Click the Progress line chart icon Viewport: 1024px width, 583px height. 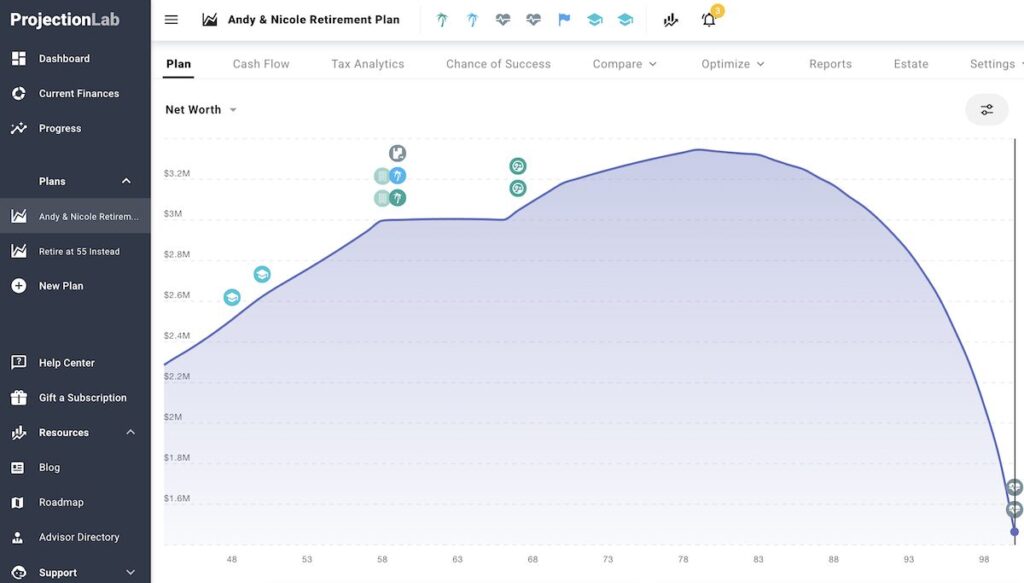point(19,128)
